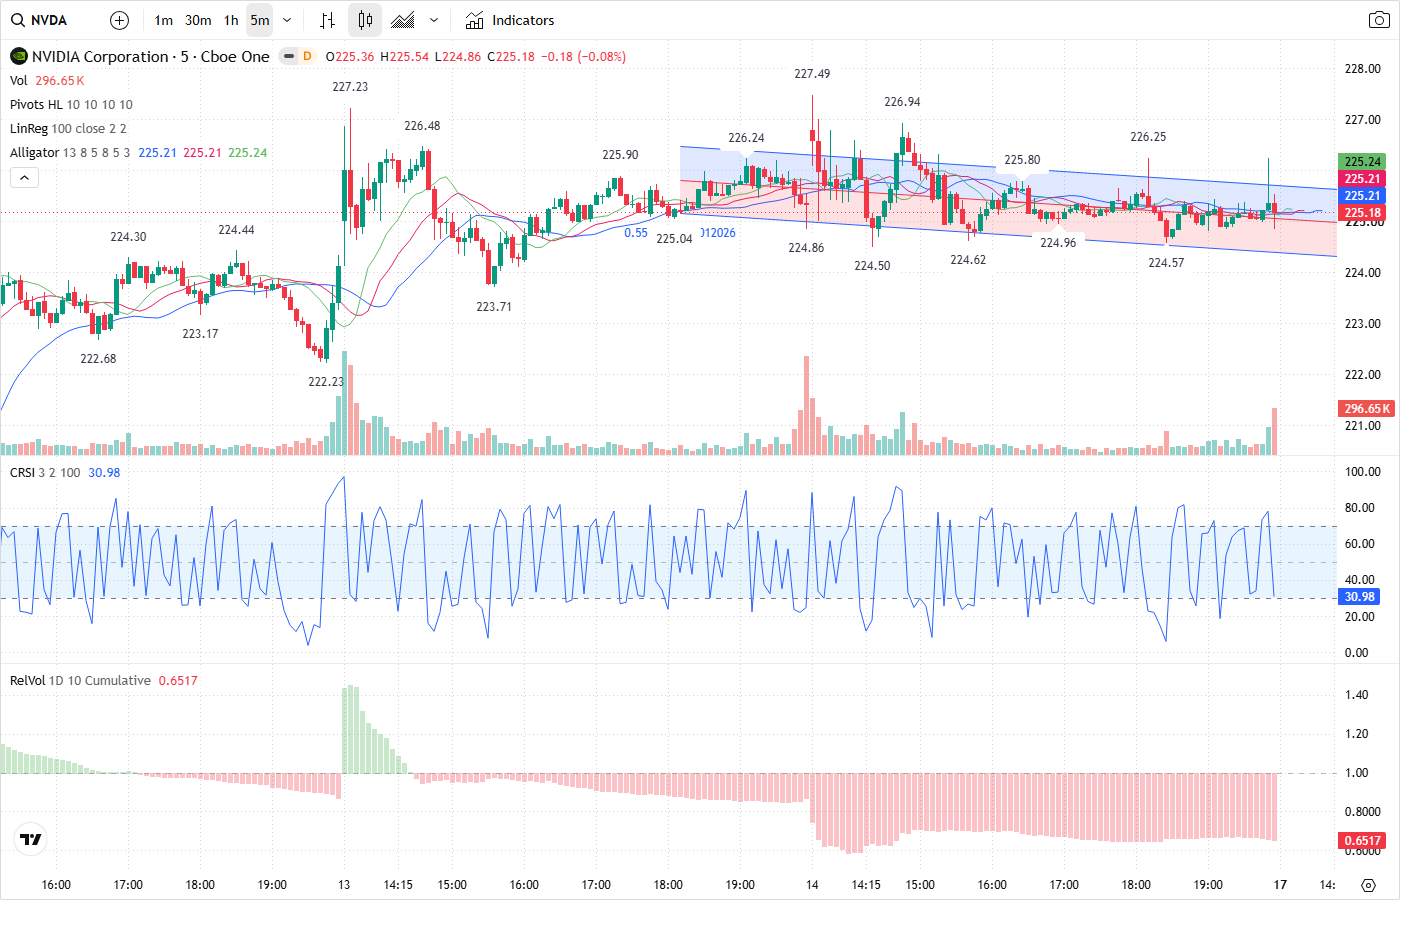Screen dimensions: 1420x950
Task: Select the active 5m interval
Action: (x=260, y=20)
